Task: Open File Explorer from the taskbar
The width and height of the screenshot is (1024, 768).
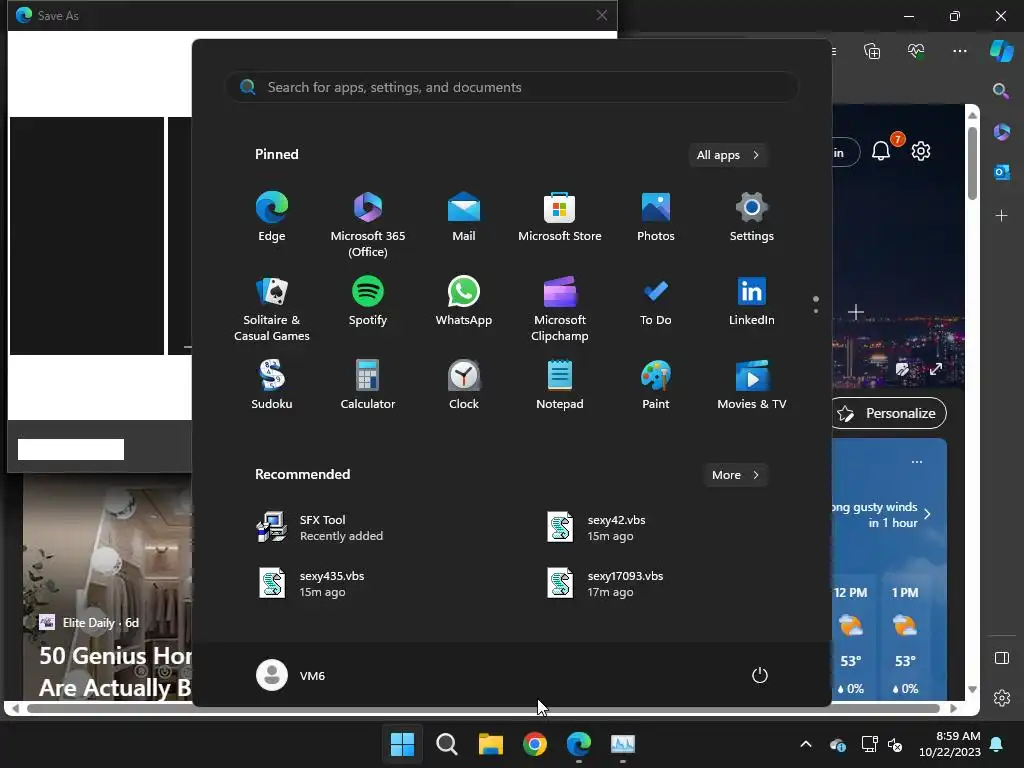Action: (490, 744)
